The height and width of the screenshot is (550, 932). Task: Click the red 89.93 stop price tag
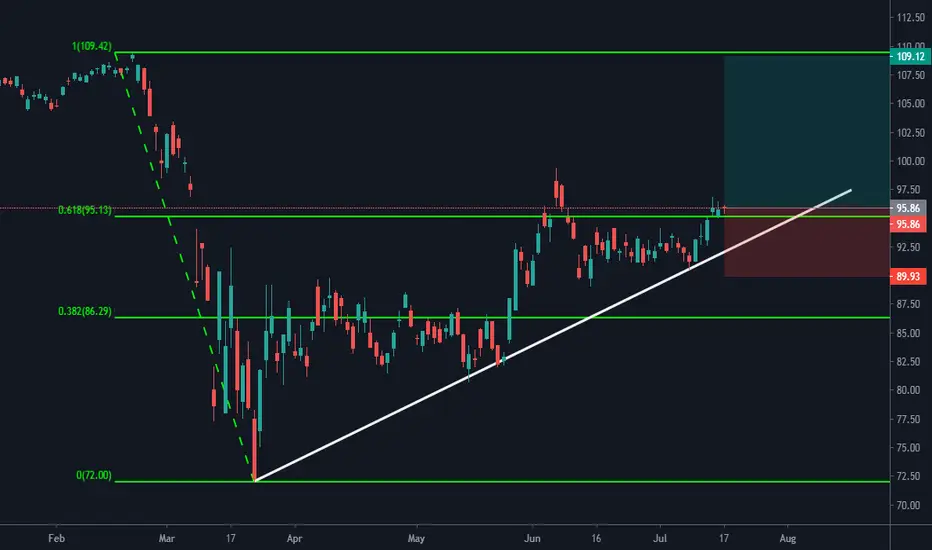click(x=908, y=276)
